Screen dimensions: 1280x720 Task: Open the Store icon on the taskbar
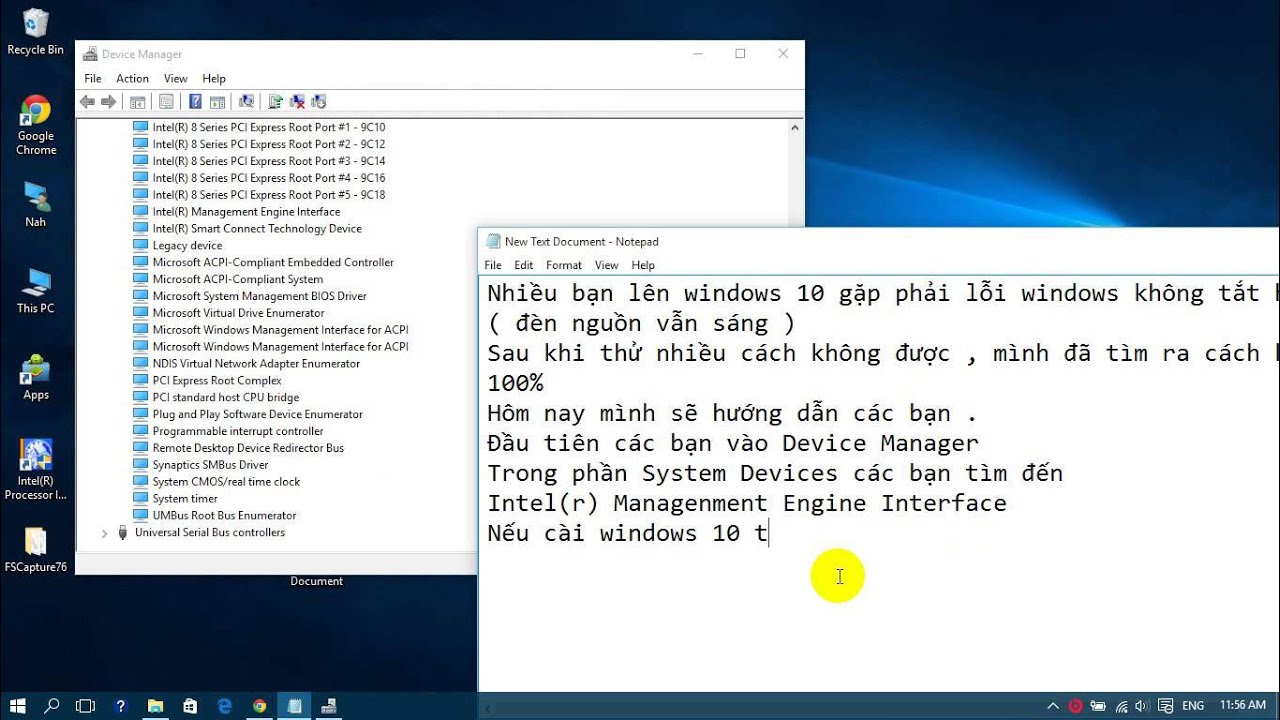click(x=190, y=705)
